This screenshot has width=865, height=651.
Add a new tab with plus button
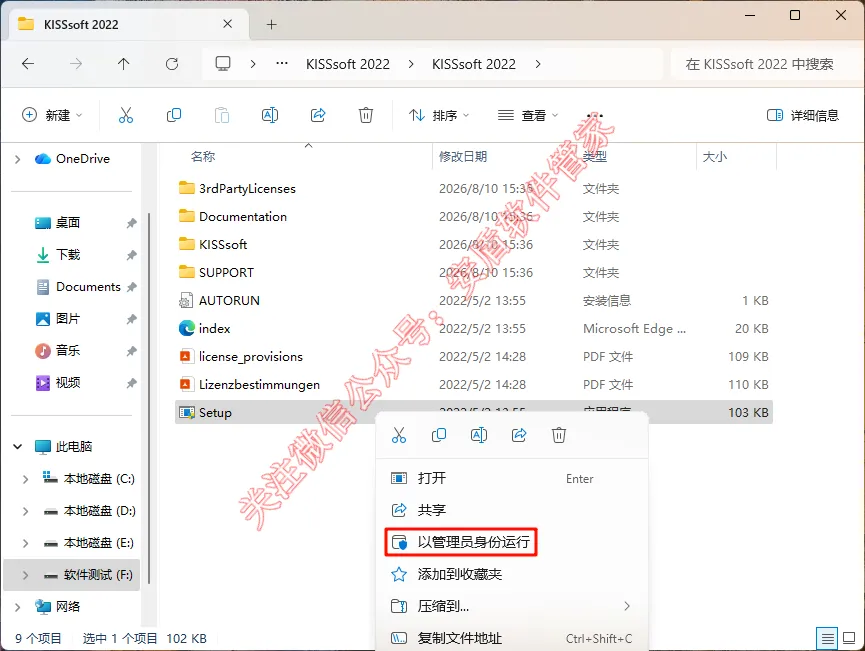(x=271, y=24)
